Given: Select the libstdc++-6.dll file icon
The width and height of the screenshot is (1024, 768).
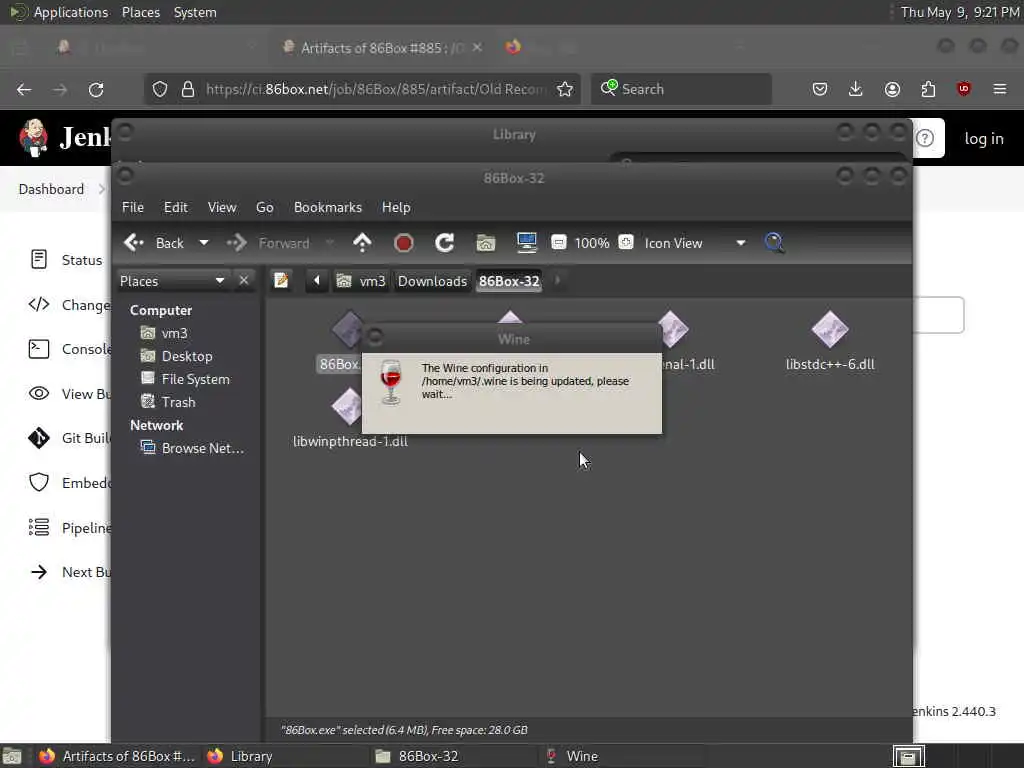Looking at the screenshot, I should [x=830, y=329].
